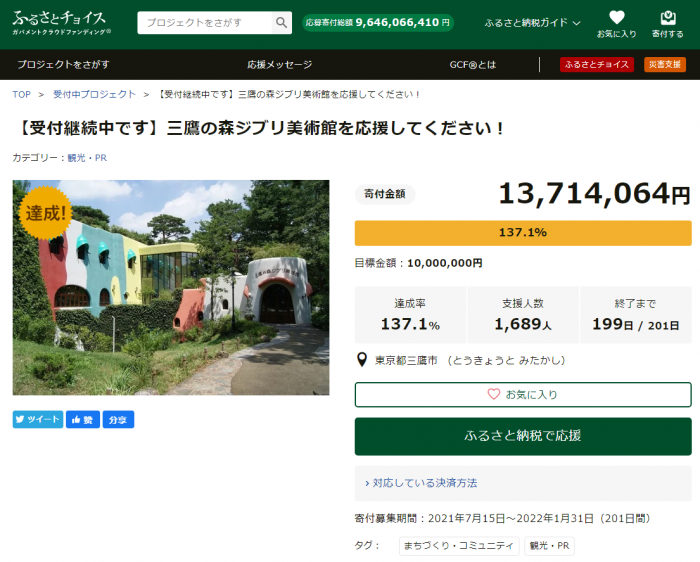Image resolution: width=700 pixels, height=562 pixels.
Task: Open the GCF®とは menu item
Action: point(472,65)
